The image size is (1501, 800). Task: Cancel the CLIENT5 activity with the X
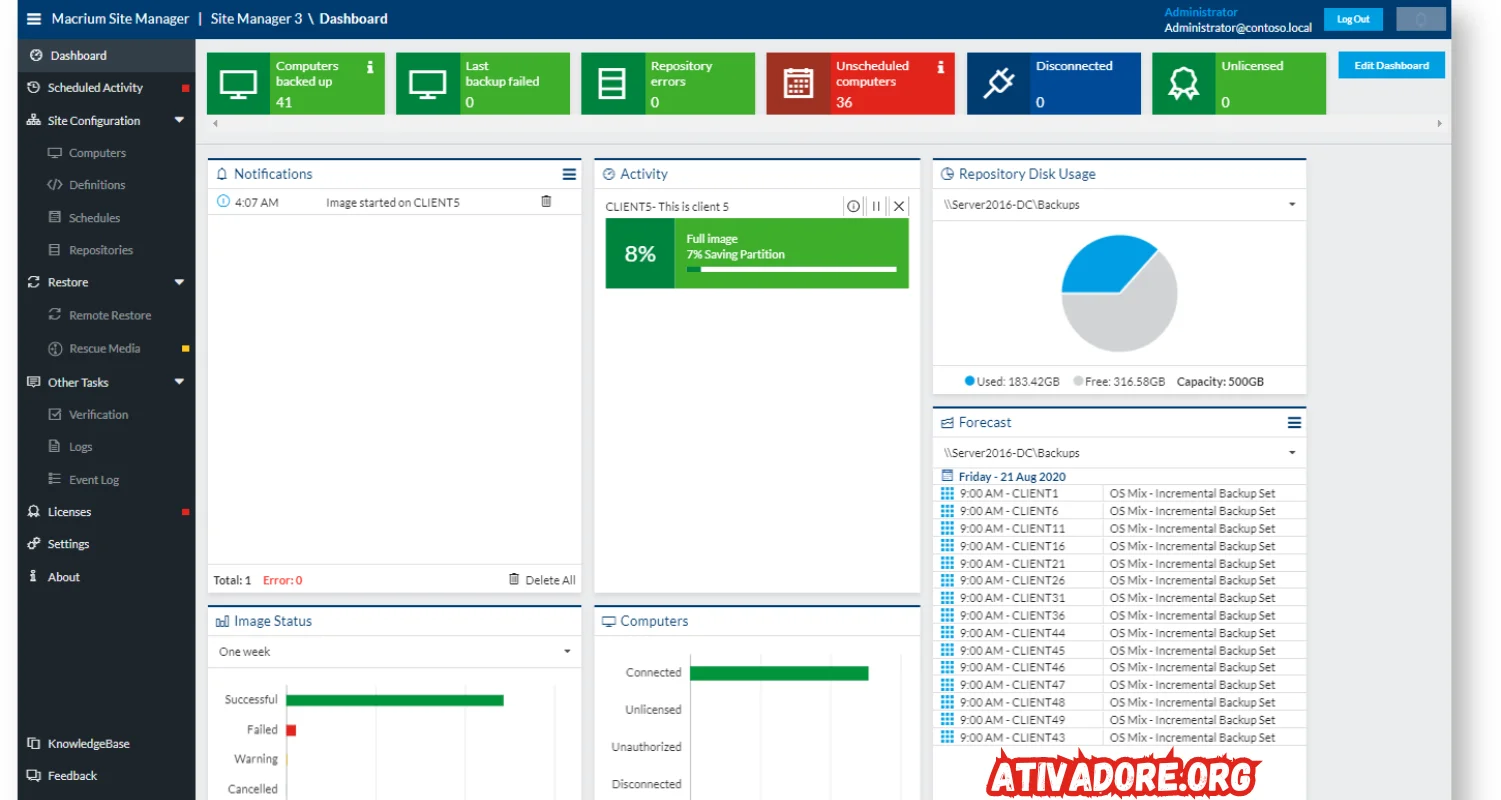(x=899, y=206)
